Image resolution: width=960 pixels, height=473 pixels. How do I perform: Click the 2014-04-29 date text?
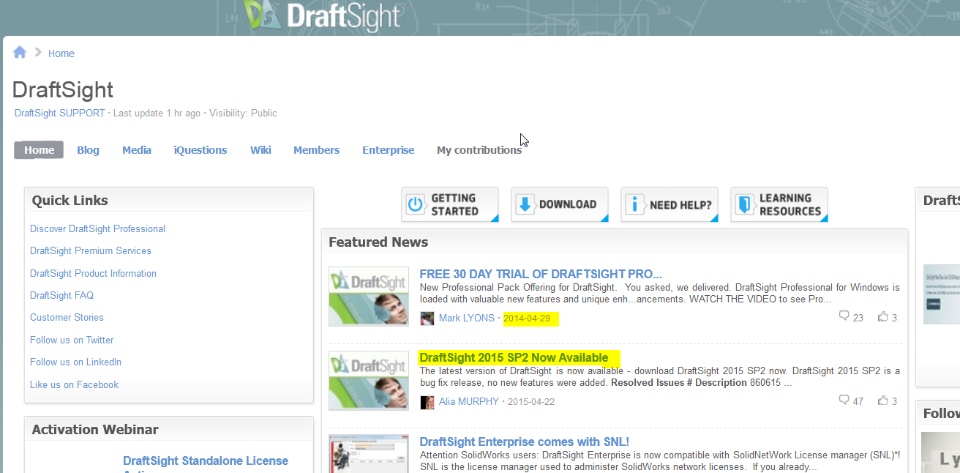point(527,318)
